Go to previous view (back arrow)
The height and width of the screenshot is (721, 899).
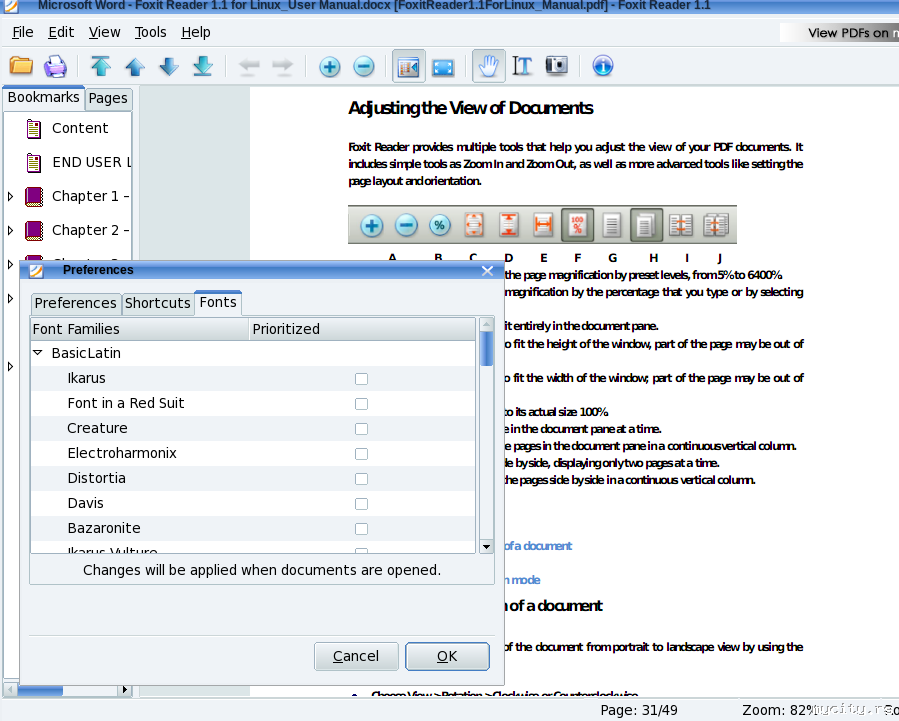249,66
